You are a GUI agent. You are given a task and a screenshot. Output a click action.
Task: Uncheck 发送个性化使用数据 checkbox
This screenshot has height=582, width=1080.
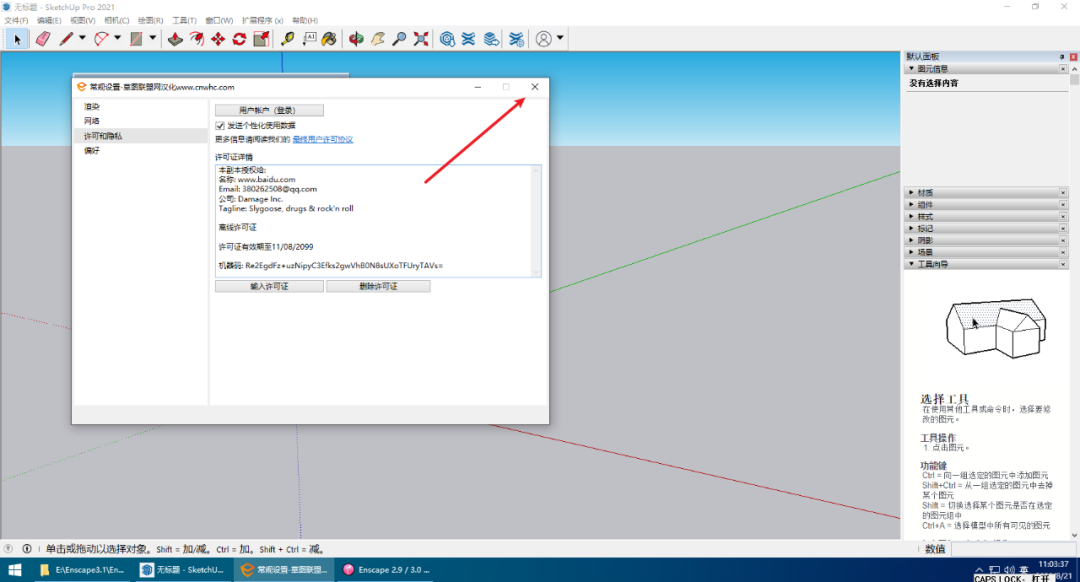coord(220,125)
